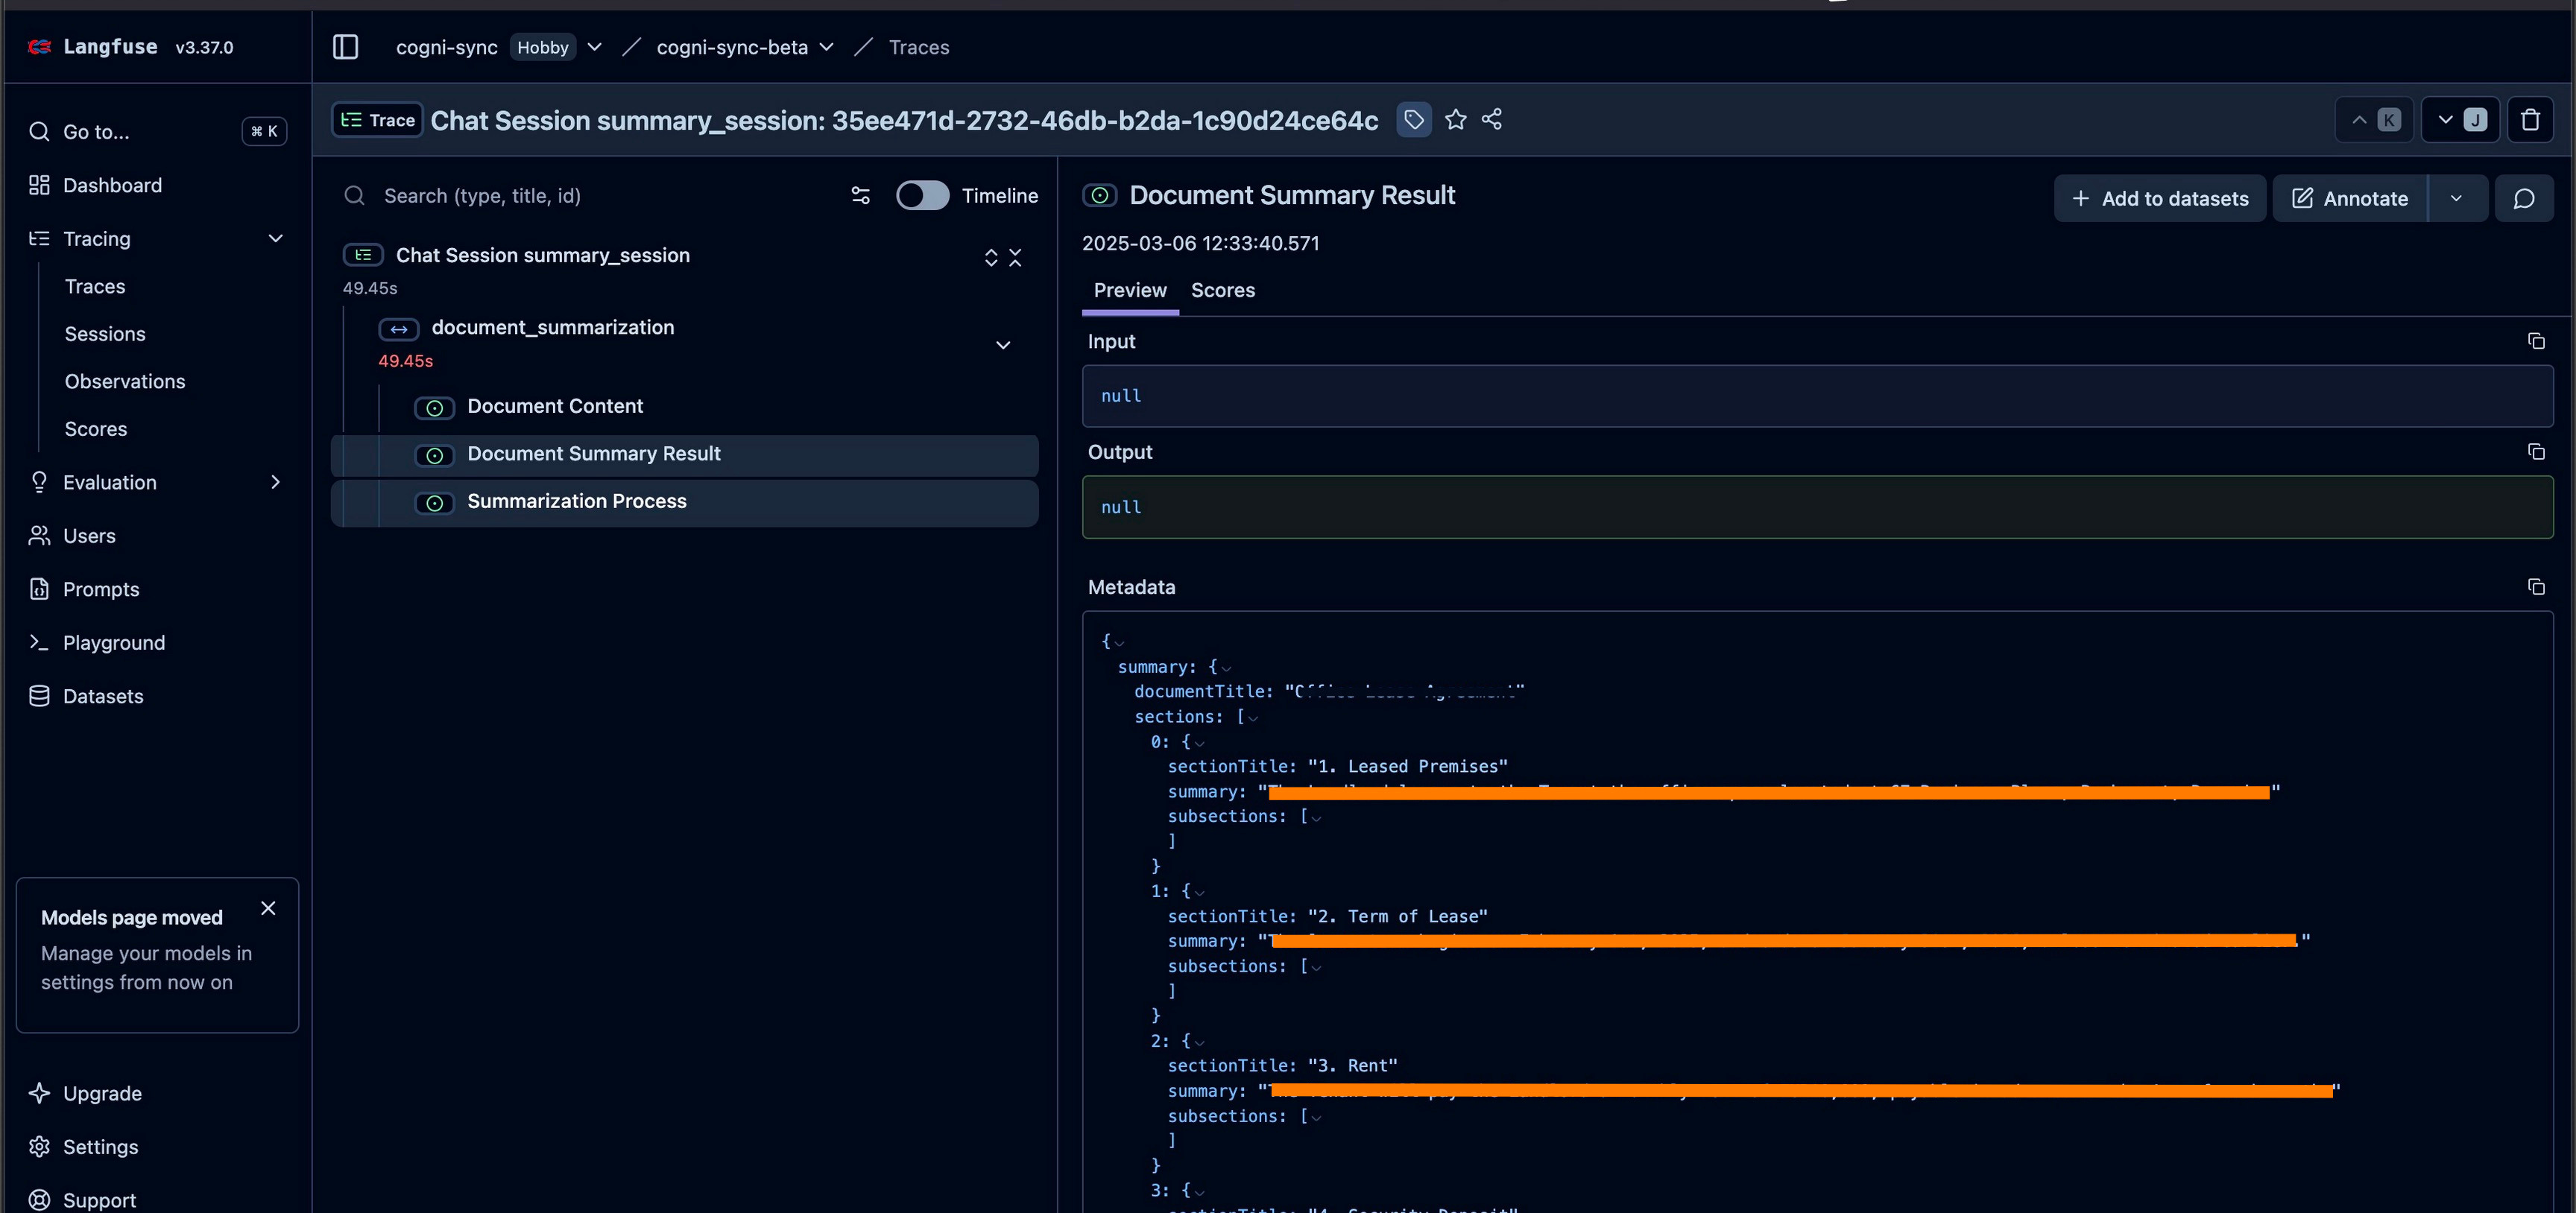Open the Annotate dropdown arrow
Screen dimensions: 2576x1213
[2455, 198]
